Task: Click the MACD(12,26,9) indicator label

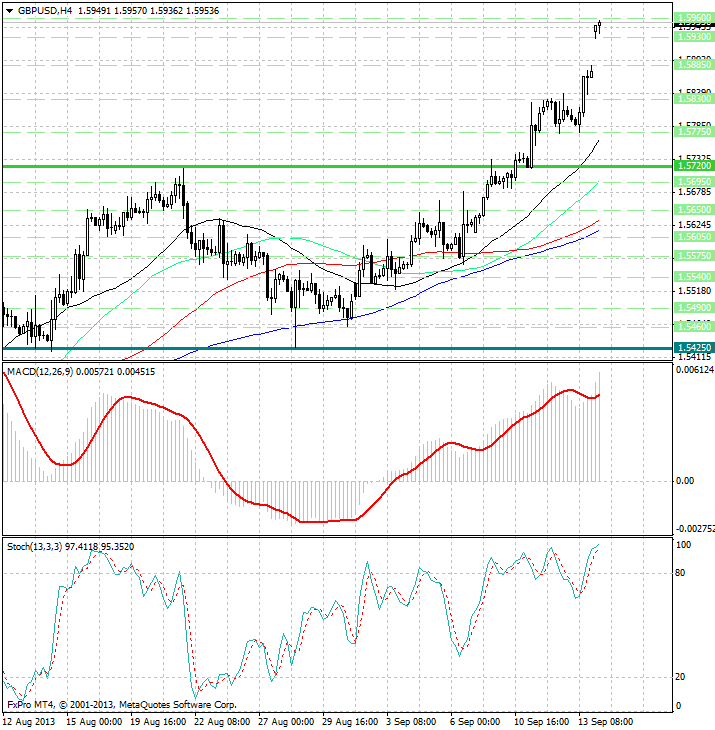Action: pos(40,372)
